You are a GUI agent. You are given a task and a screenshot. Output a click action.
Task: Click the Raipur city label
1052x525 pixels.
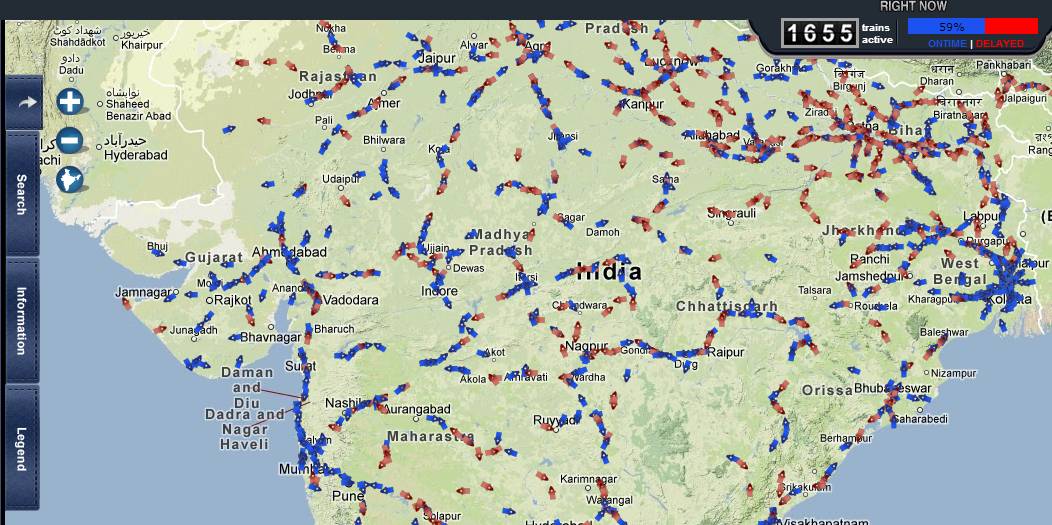725,352
